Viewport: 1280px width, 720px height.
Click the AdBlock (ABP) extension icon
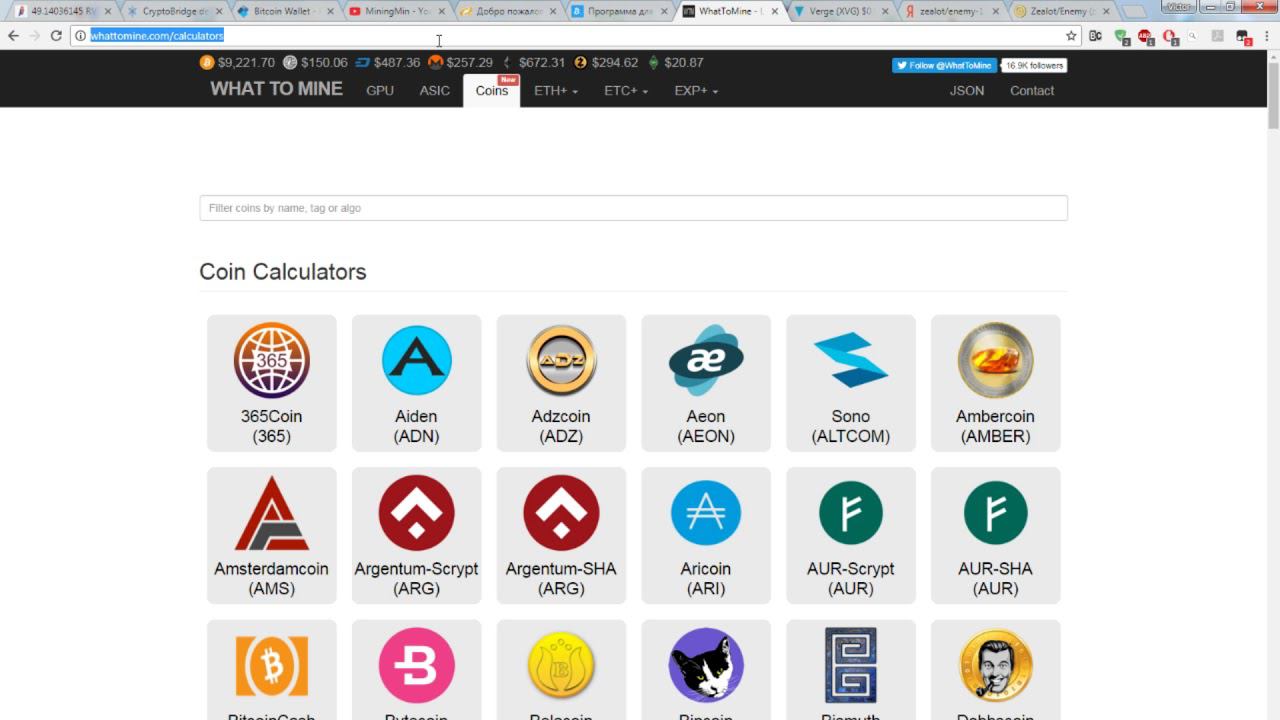click(1145, 36)
